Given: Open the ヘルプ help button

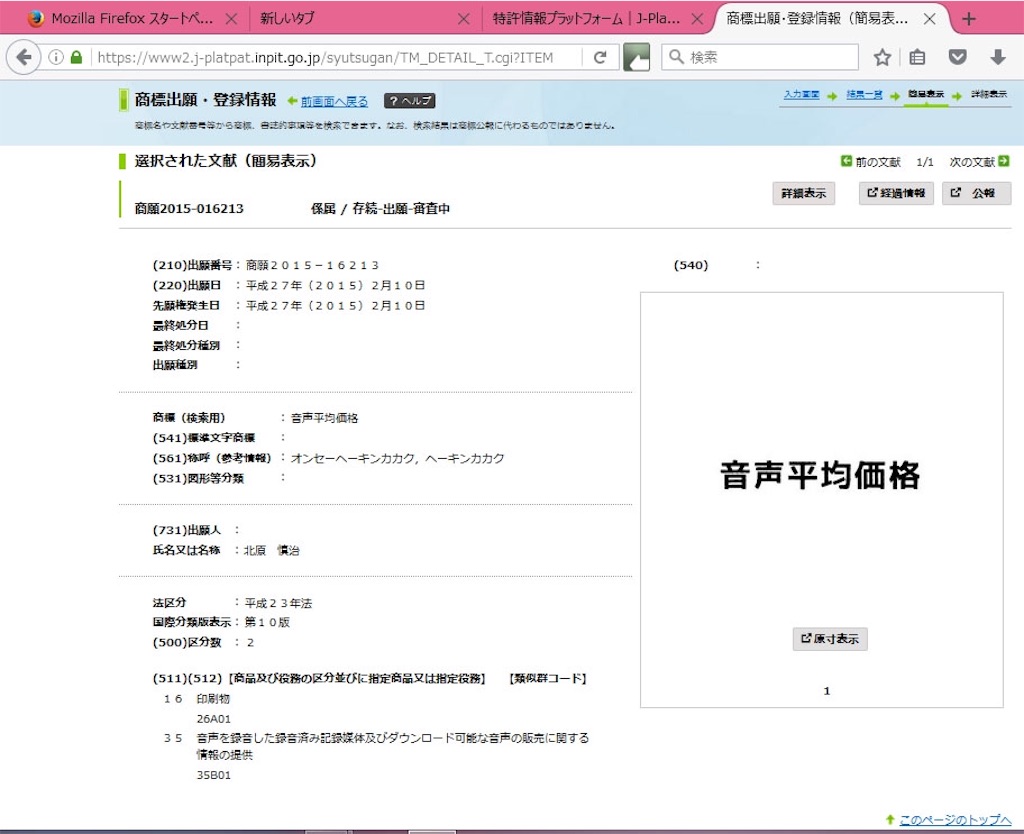Looking at the screenshot, I should (x=409, y=101).
